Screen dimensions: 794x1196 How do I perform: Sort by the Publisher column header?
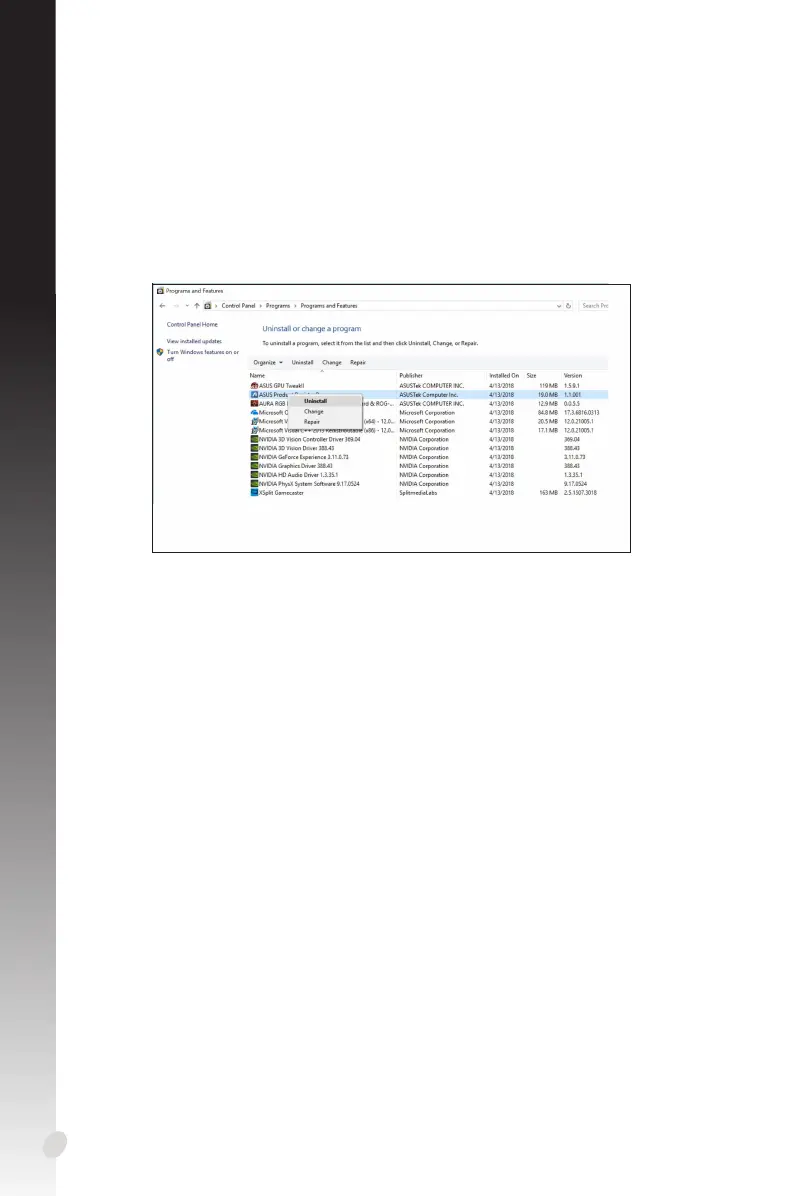point(411,376)
